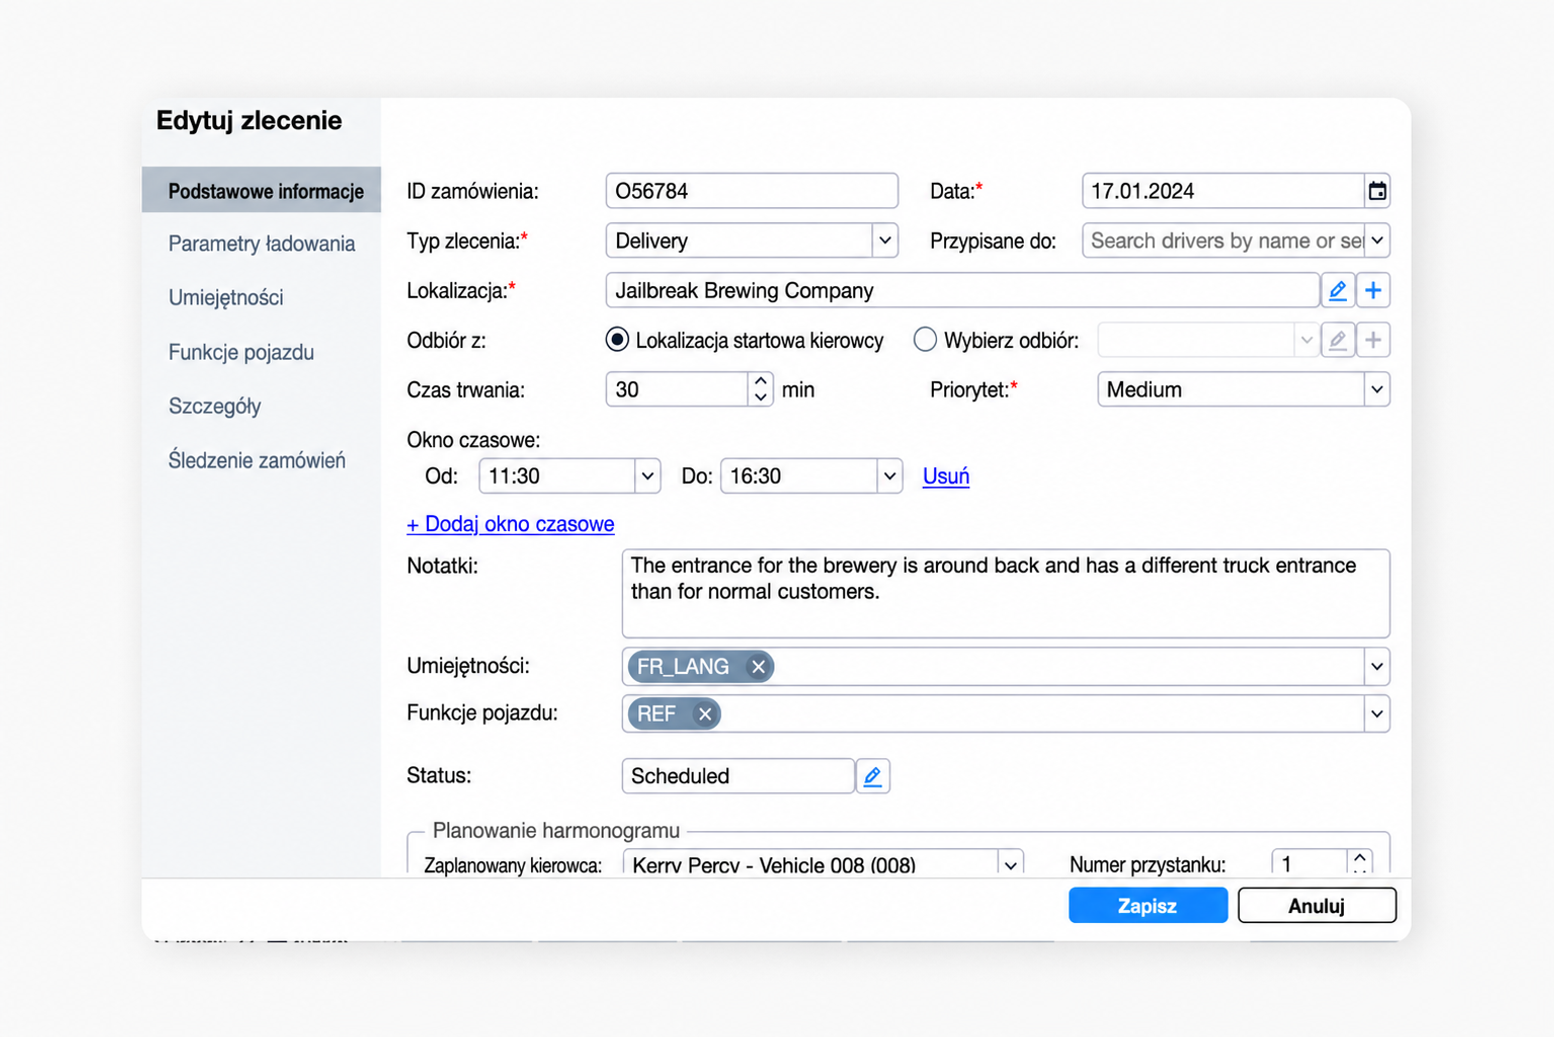Expand the Funkcje pojazdu dropdown arrow
This screenshot has height=1037, width=1554.
[1377, 714]
